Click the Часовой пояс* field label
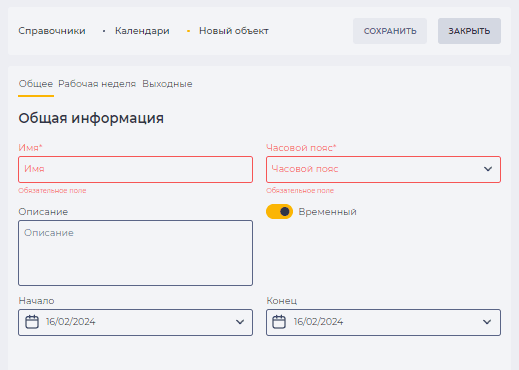Image resolution: width=519 pixels, height=370 pixels. (301, 148)
